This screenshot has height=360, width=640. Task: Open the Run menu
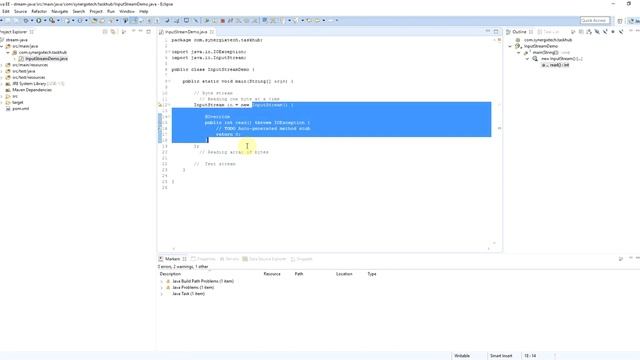[x=111, y=11]
